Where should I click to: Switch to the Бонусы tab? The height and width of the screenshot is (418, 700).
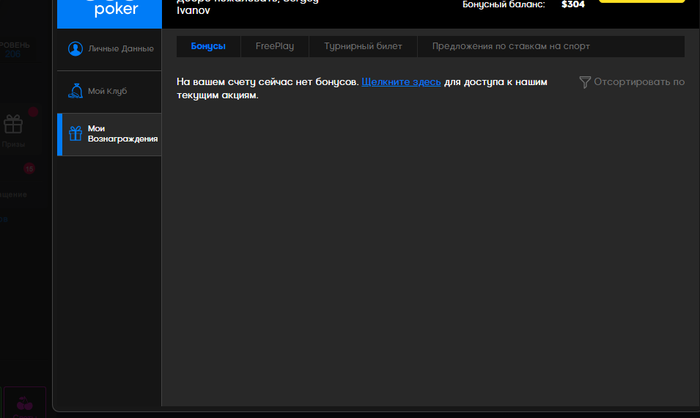coord(208,46)
